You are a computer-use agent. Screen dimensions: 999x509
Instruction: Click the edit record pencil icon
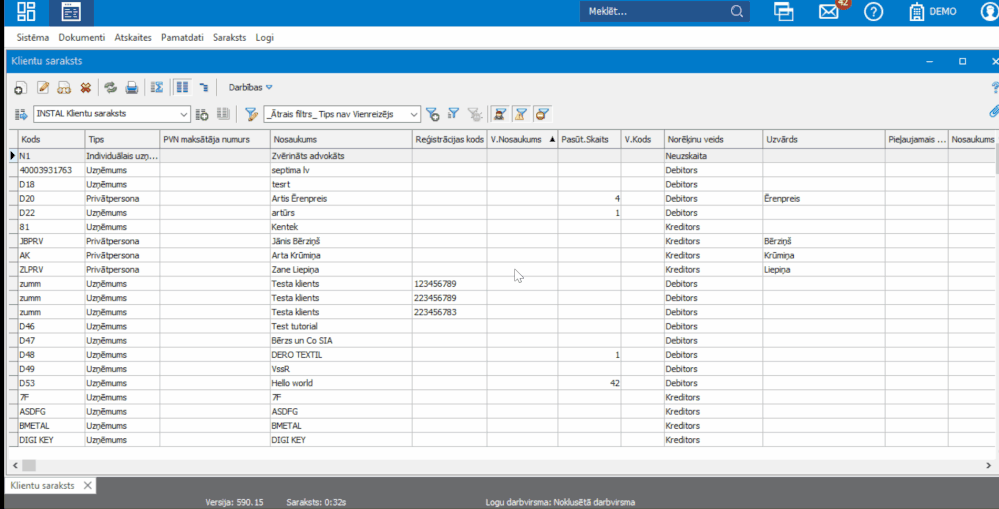coord(43,88)
